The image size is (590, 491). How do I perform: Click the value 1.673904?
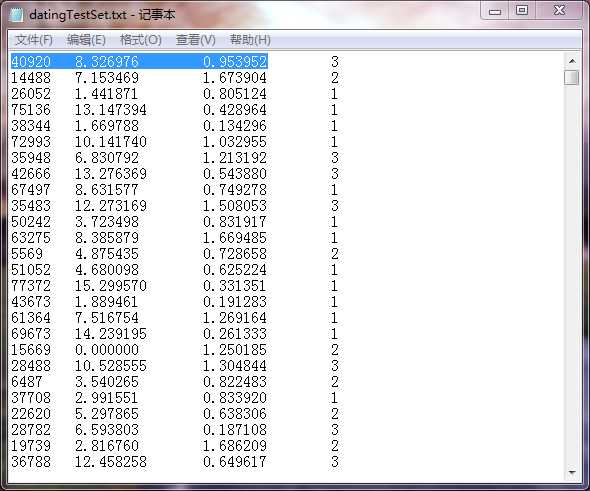point(235,78)
